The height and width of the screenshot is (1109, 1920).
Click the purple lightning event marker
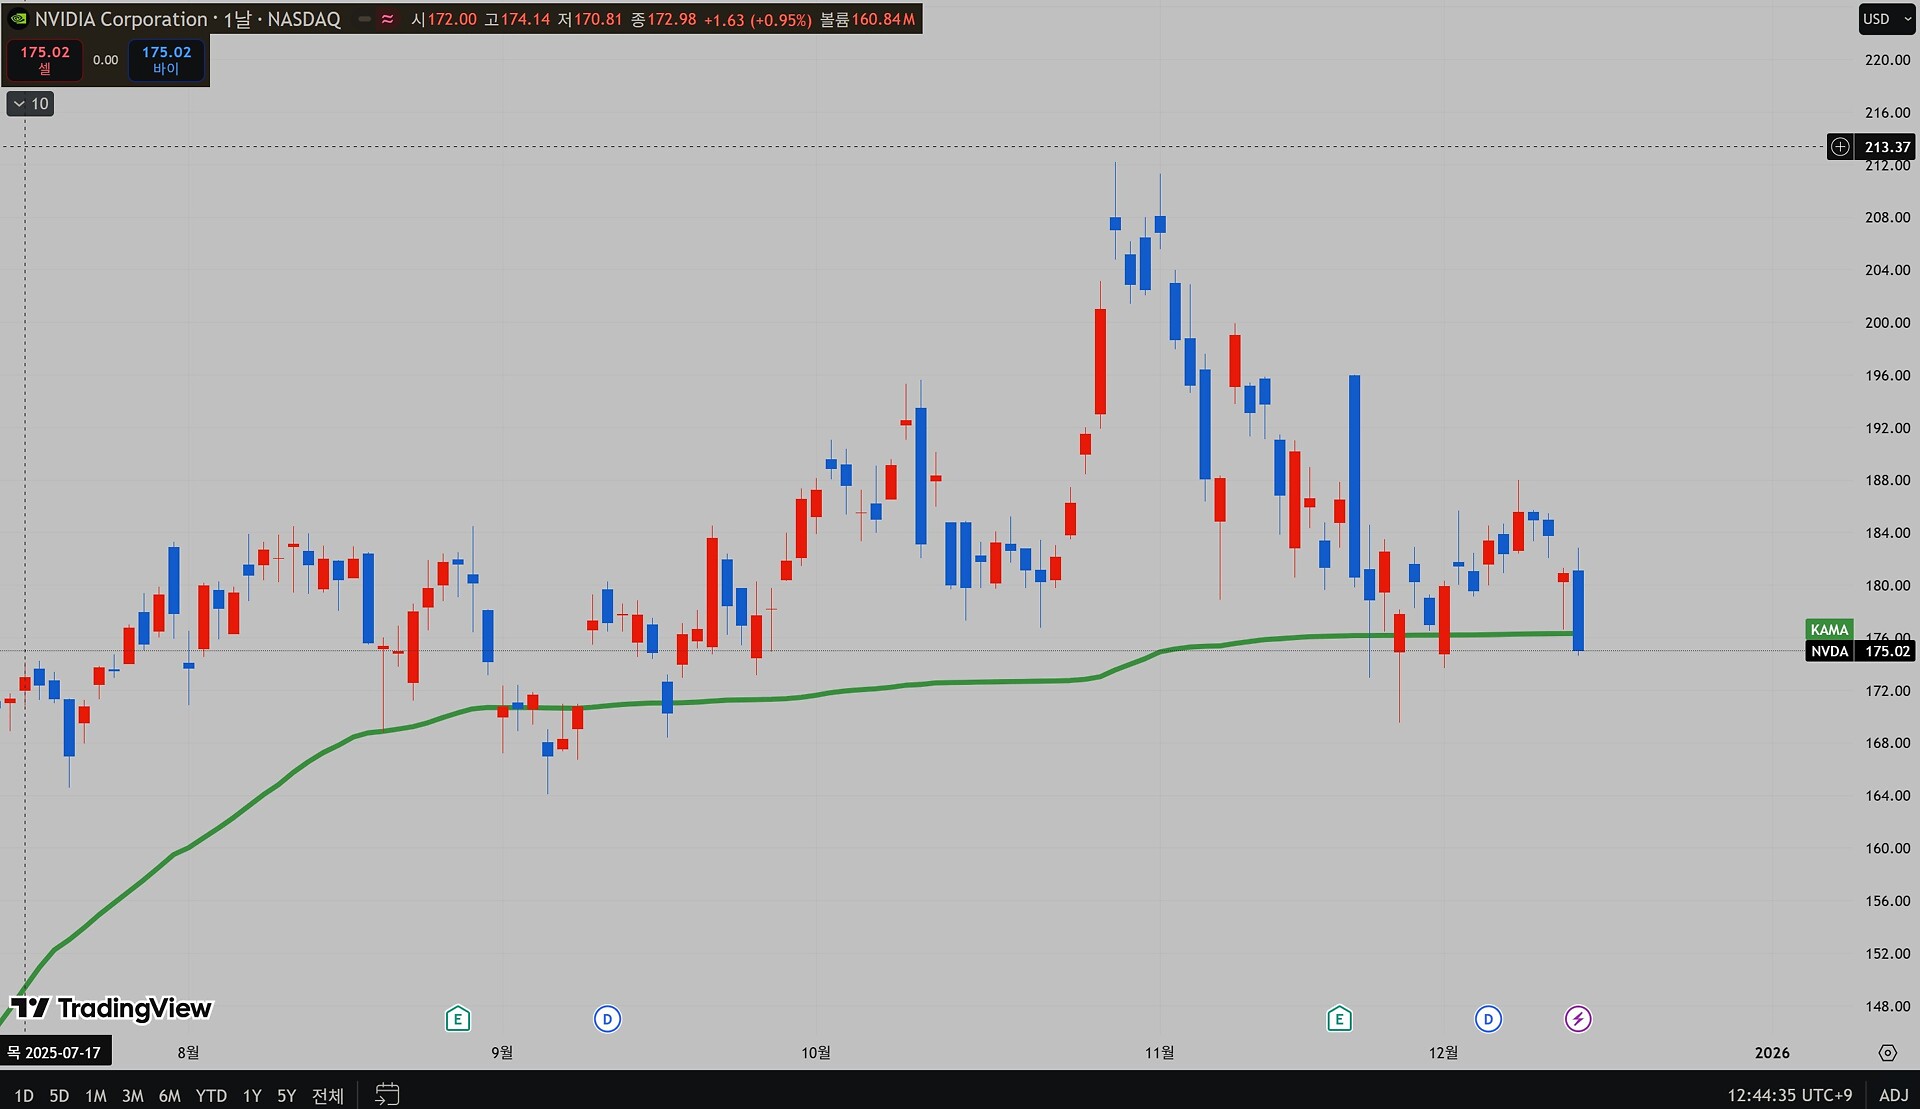pos(1578,1019)
